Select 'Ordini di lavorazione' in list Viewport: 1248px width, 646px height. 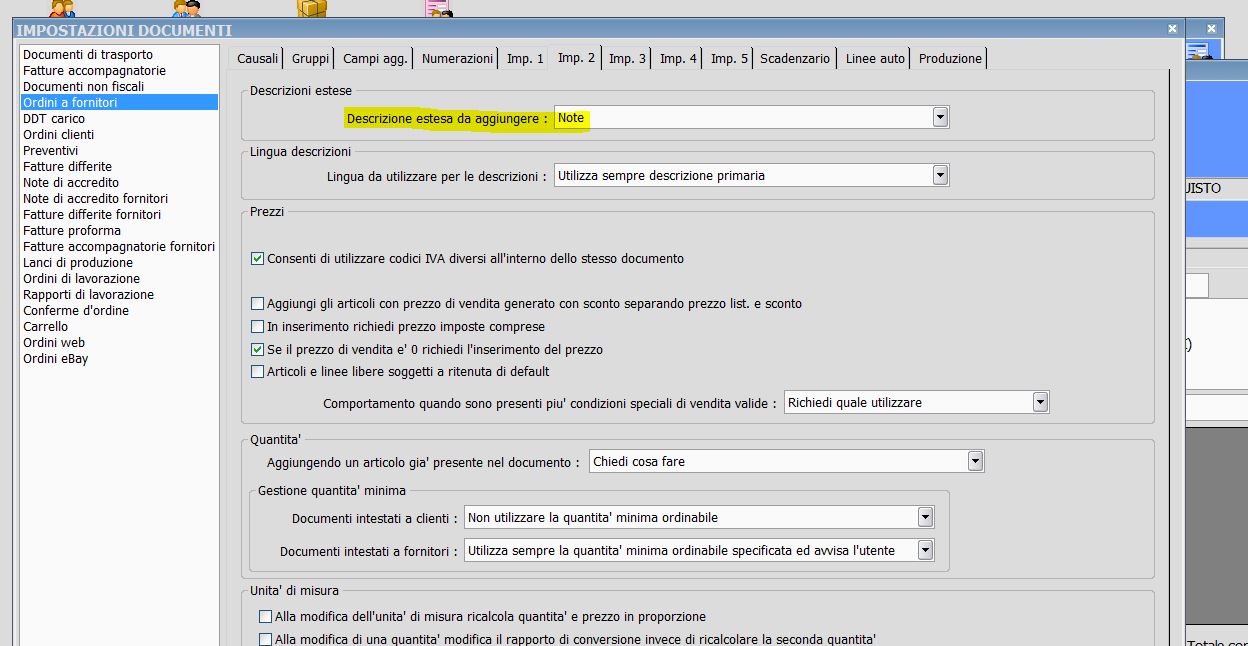(x=119, y=279)
